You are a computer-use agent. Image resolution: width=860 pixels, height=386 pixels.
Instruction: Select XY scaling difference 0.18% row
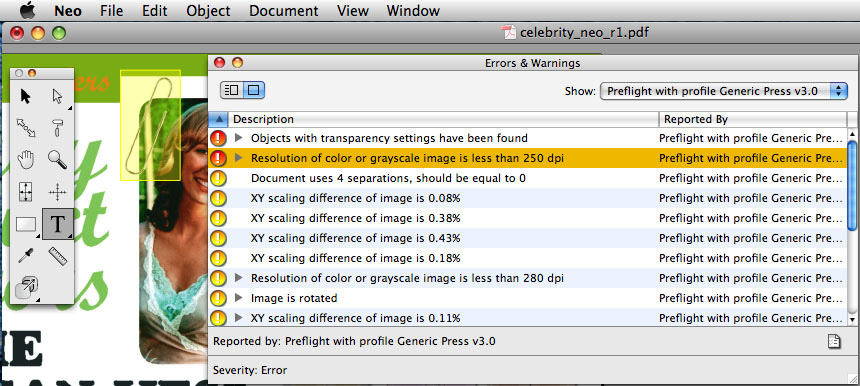pyautogui.click(x=528, y=258)
